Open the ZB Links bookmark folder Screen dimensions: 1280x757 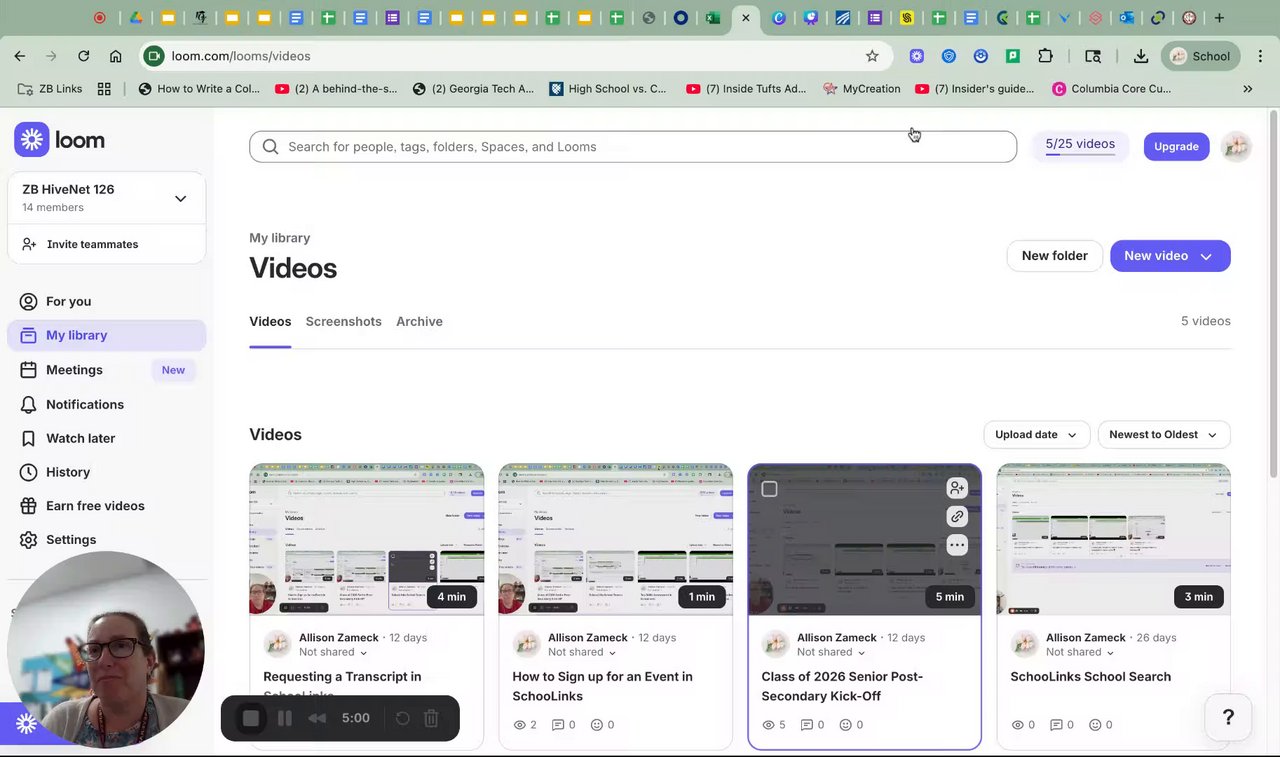point(51,89)
